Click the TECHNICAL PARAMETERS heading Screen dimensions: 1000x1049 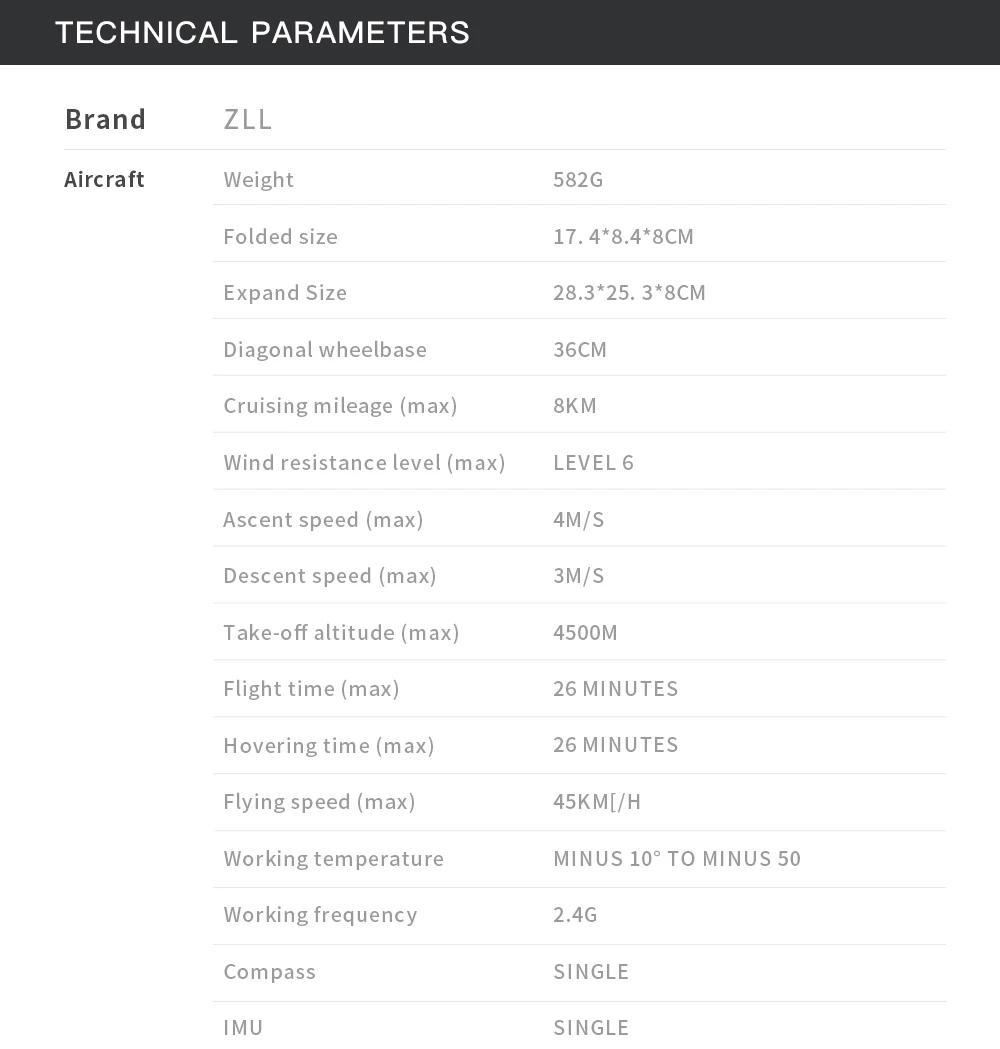pyautogui.click(x=262, y=33)
